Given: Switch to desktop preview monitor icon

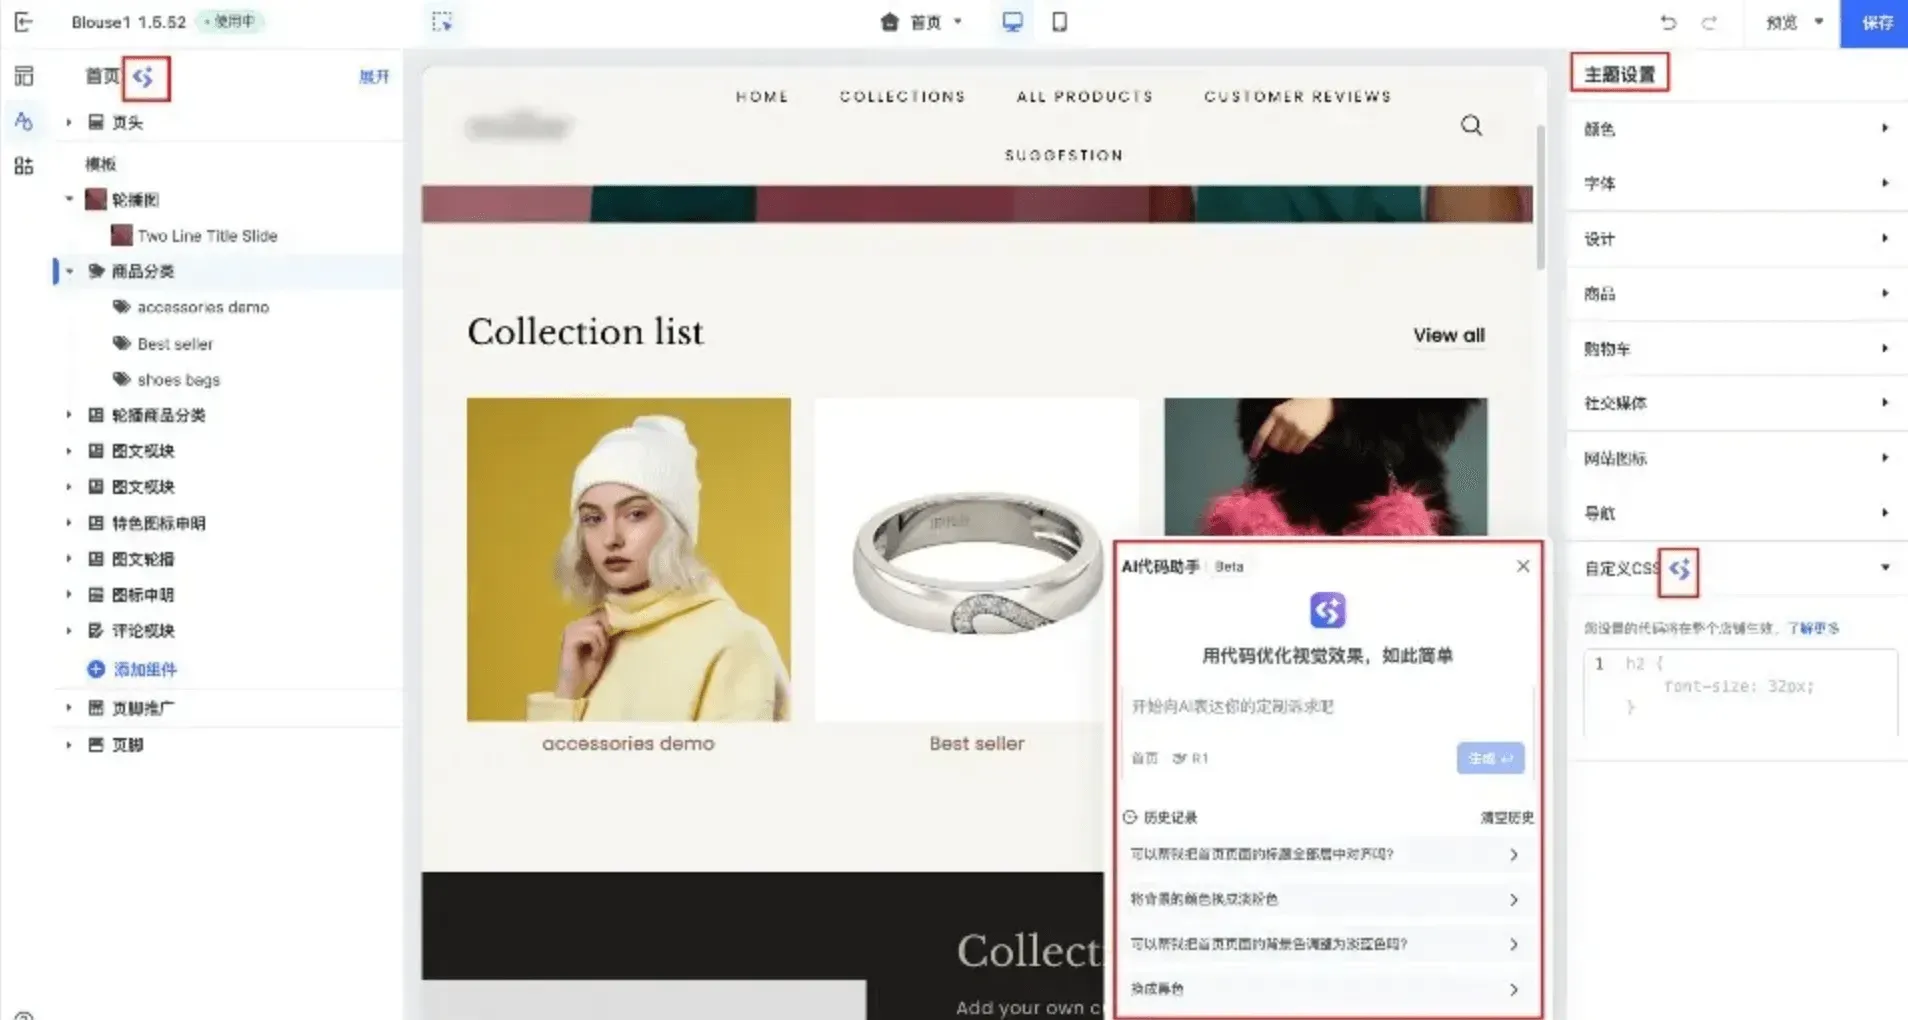Looking at the screenshot, I should pos(1012,22).
